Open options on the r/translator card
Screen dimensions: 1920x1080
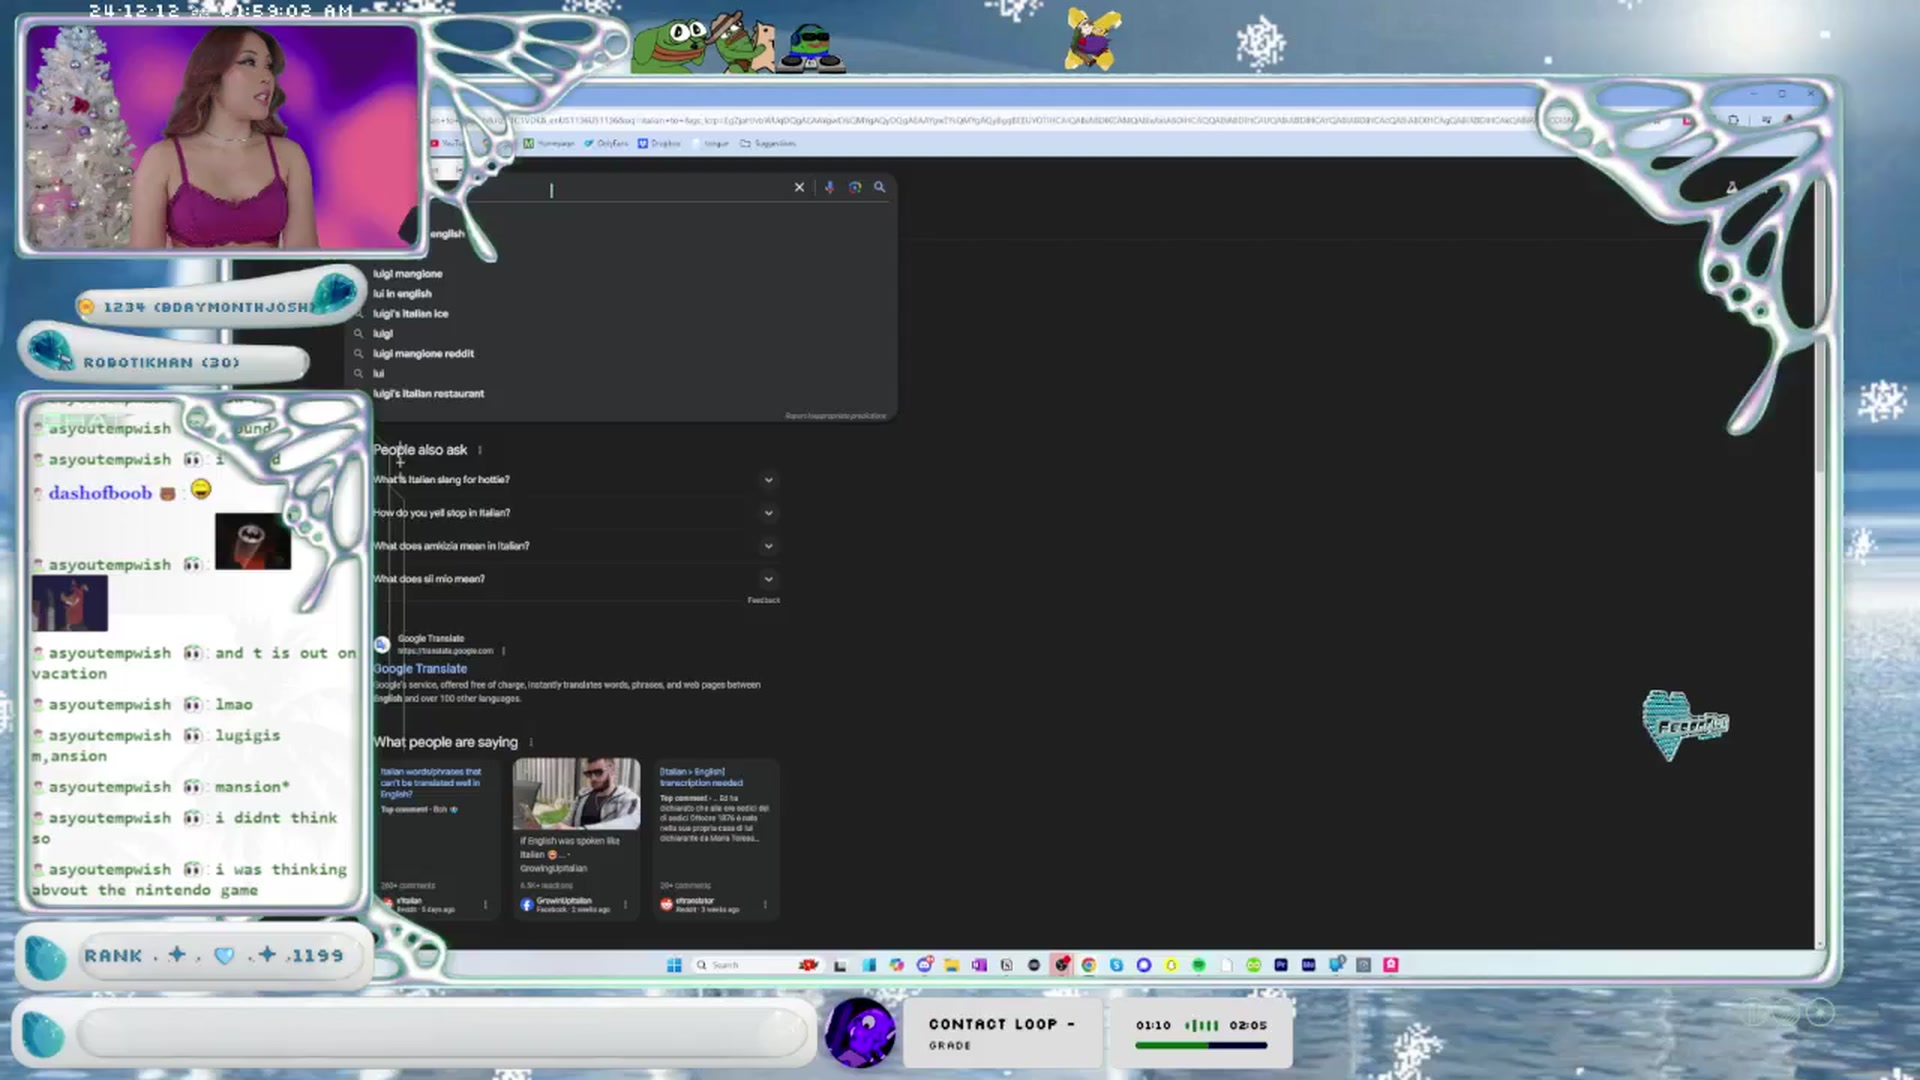click(x=765, y=905)
